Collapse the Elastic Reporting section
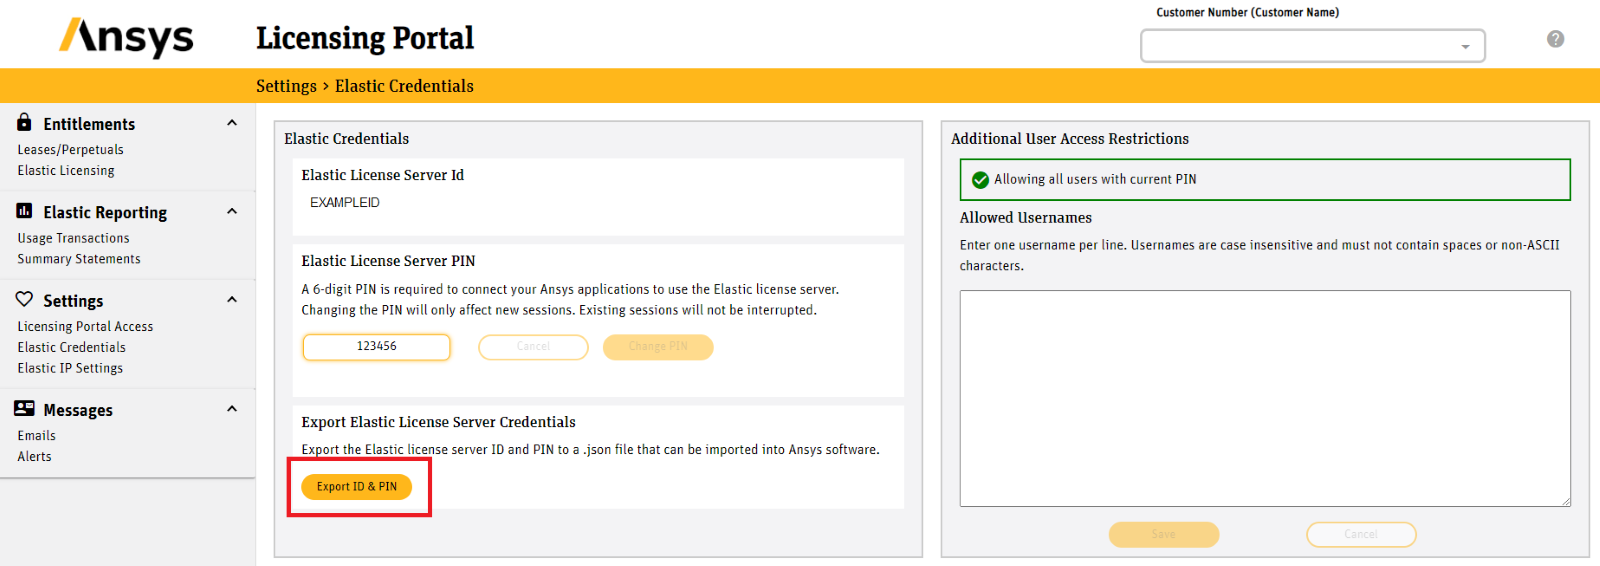1600x566 pixels. pyautogui.click(x=232, y=211)
